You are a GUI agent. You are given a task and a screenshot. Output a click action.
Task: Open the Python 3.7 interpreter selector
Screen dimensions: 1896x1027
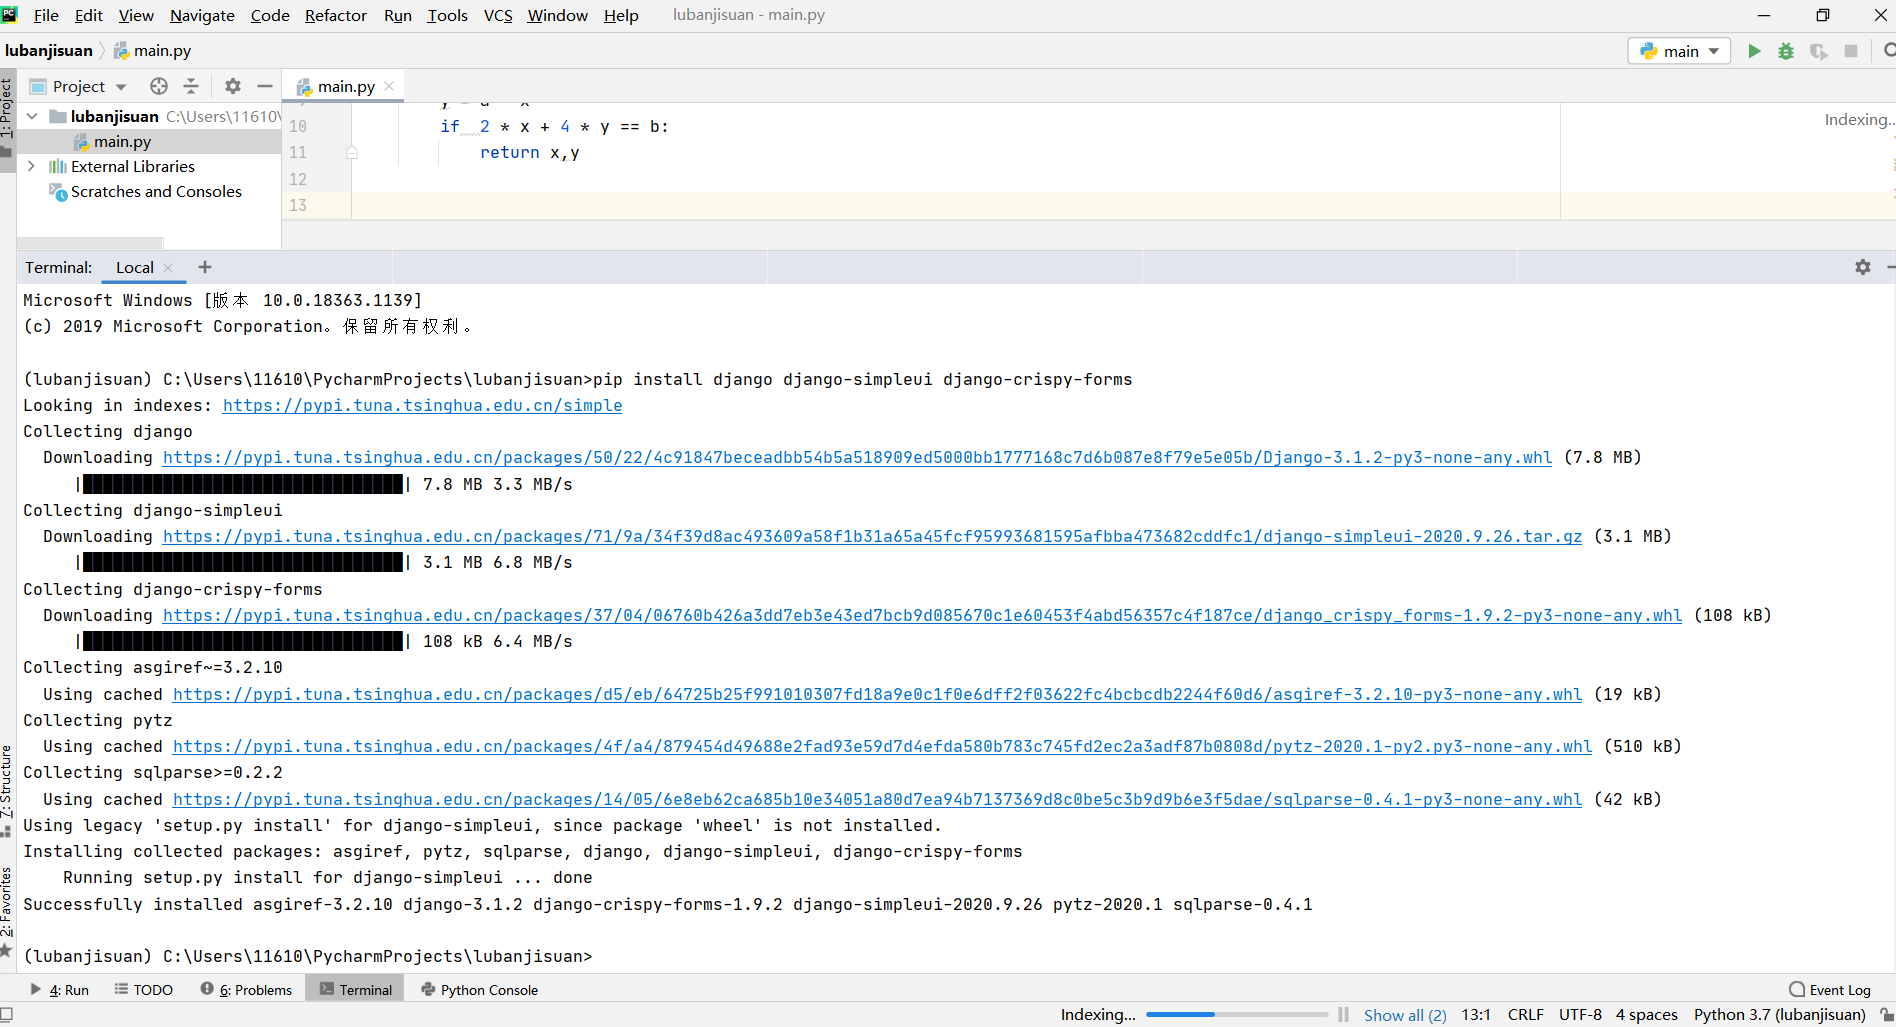[1780, 1014]
